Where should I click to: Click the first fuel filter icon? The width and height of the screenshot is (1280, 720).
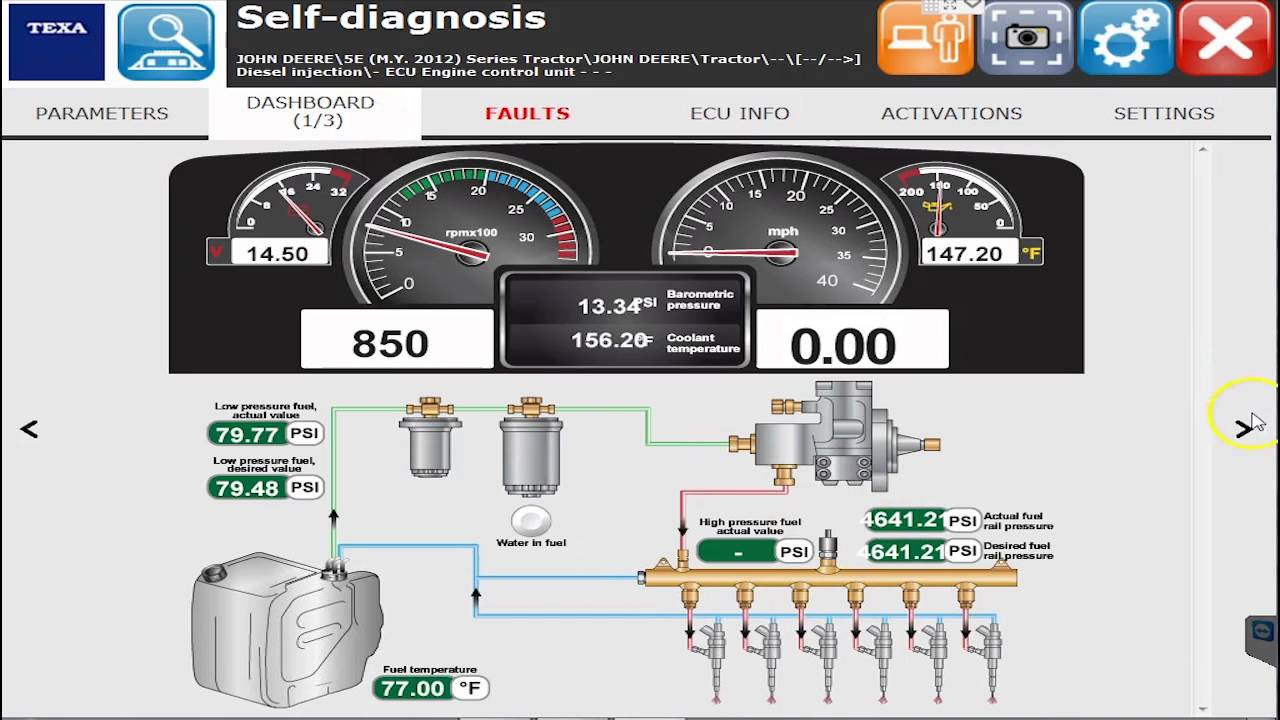point(430,436)
